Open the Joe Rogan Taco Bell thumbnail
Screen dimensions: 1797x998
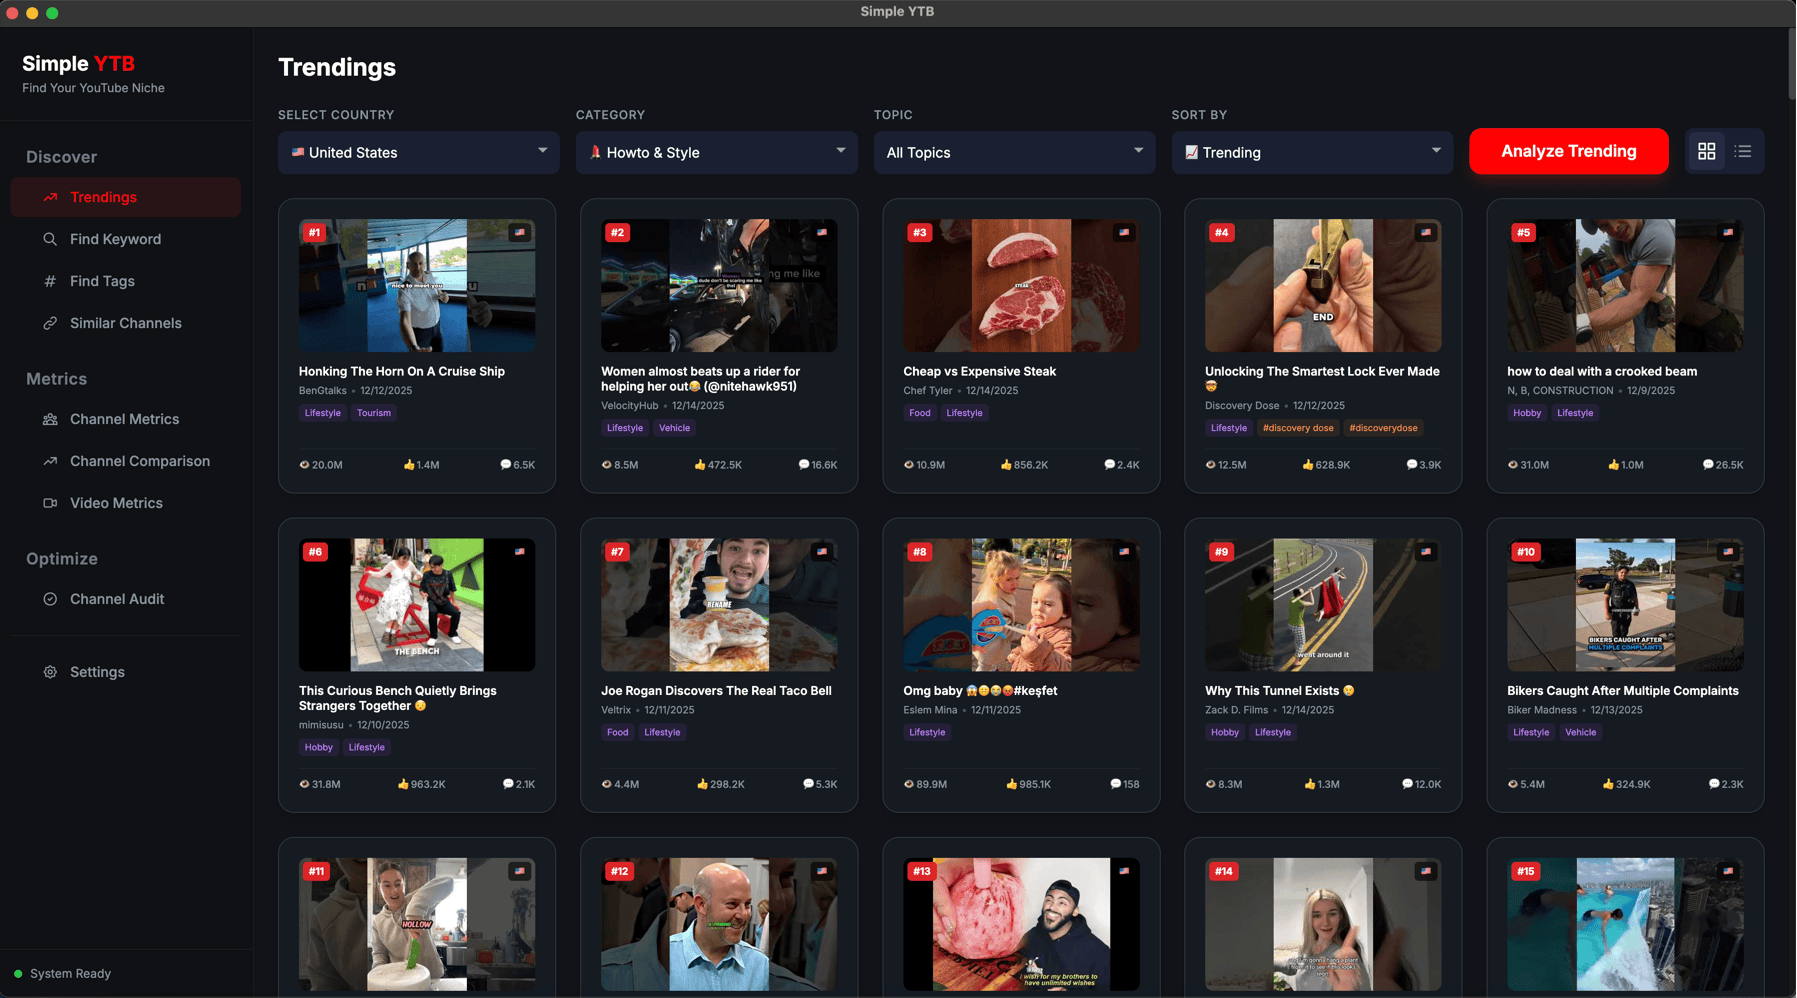tap(718, 605)
